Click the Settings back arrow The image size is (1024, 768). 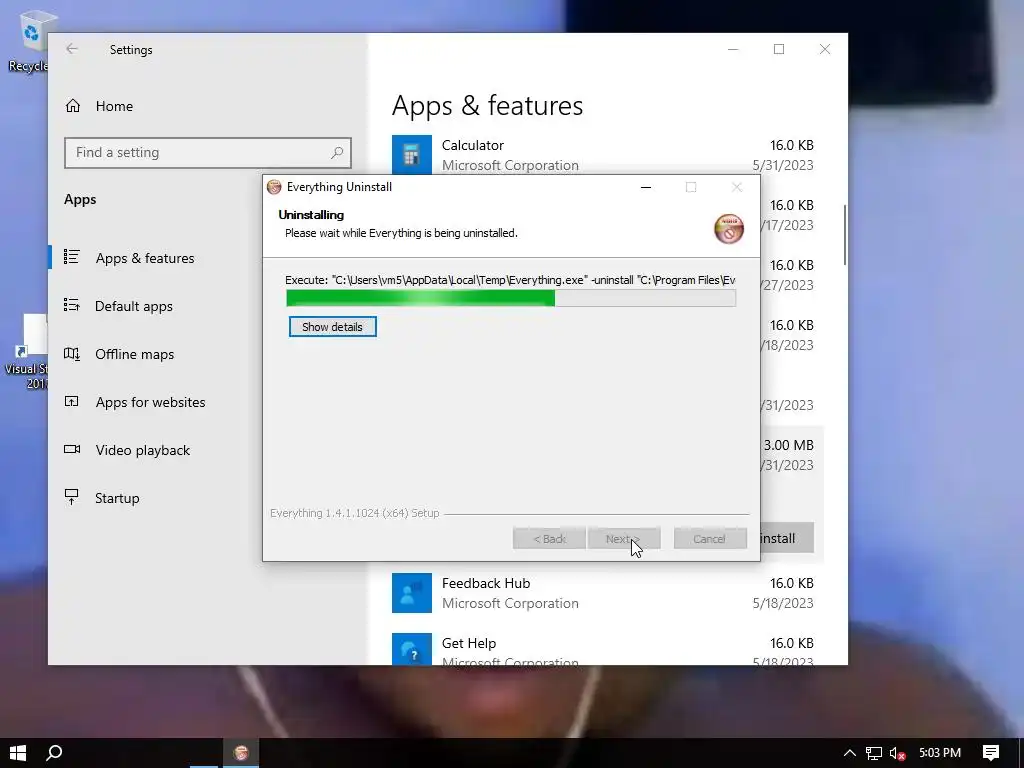tap(72, 49)
